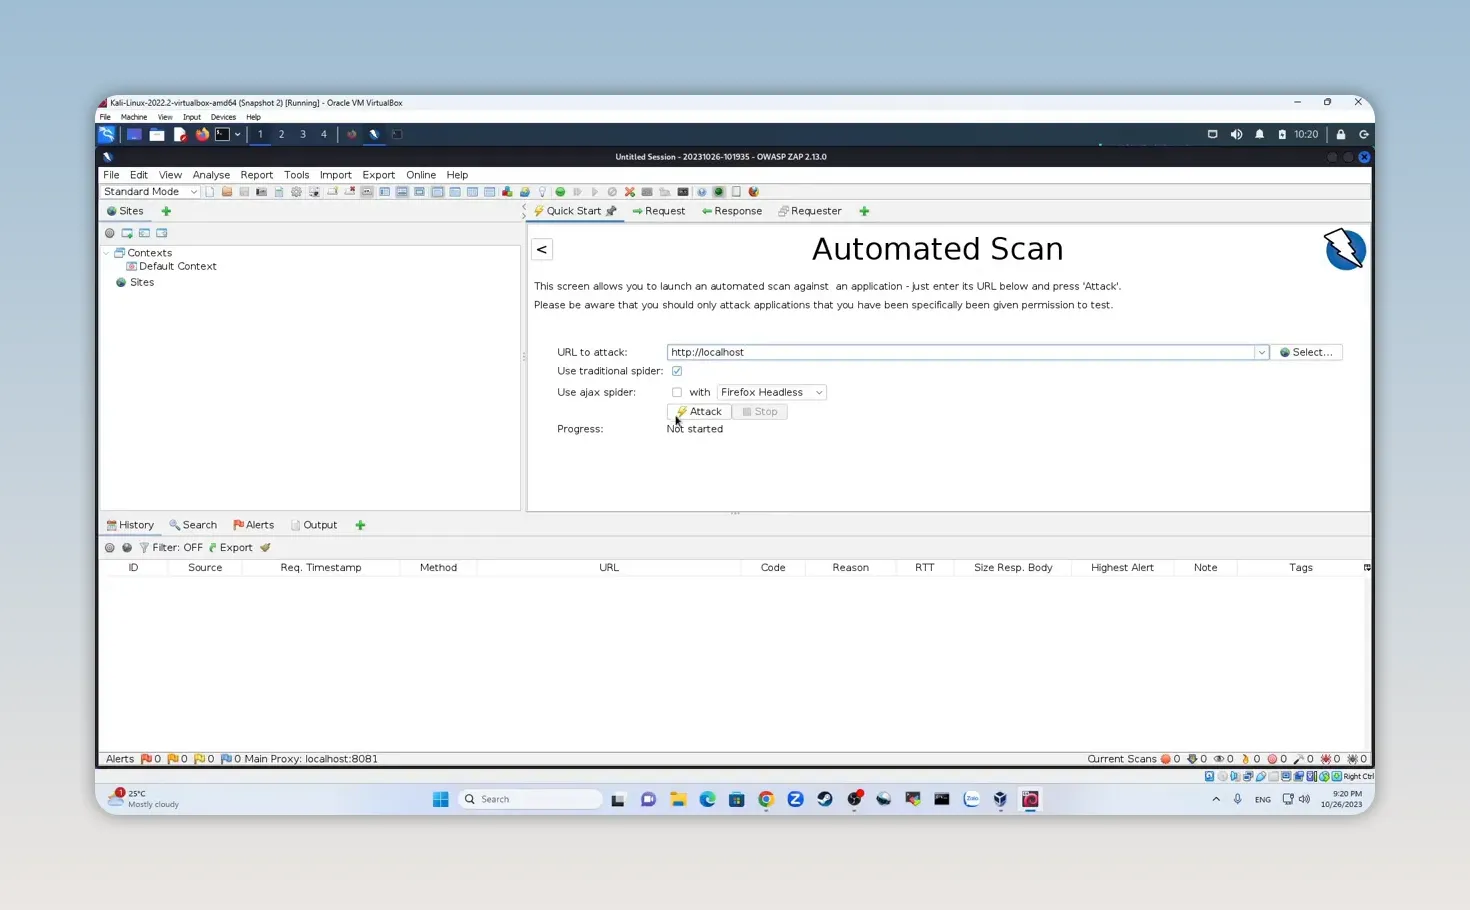Image resolution: width=1470 pixels, height=910 pixels.
Task: Click the Windows taskbar Search box
Action: pos(531,799)
